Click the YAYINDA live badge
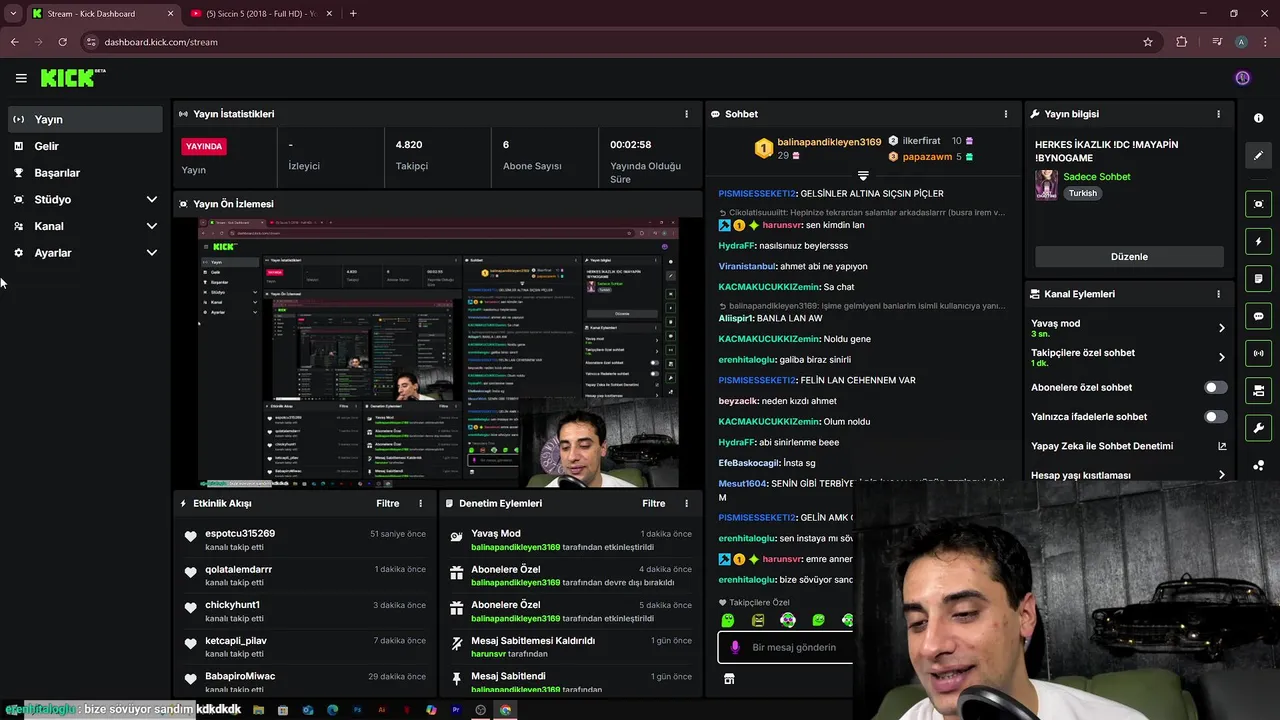1280x720 pixels. 204,146
